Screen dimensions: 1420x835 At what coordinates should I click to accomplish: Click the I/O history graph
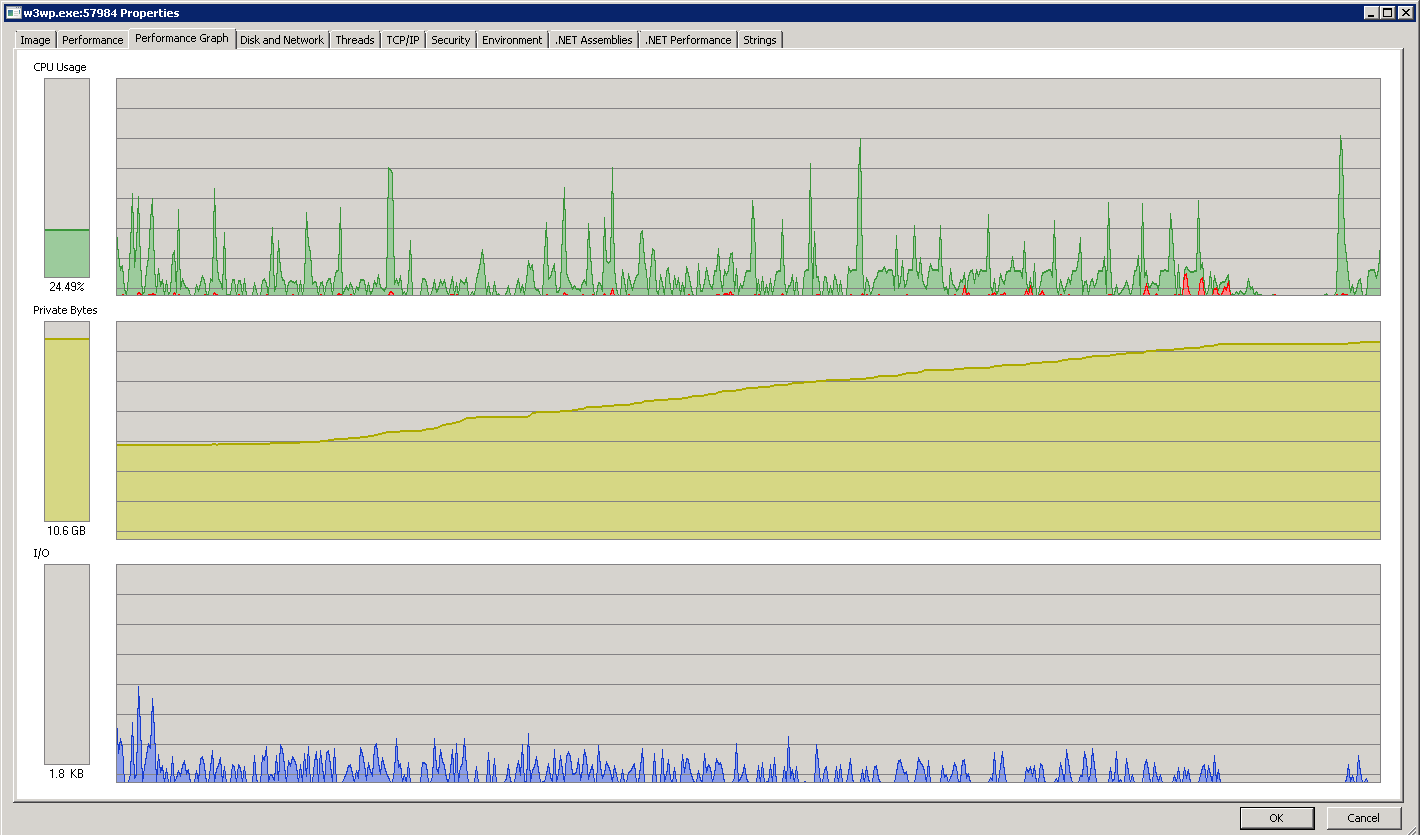coord(748,673)
